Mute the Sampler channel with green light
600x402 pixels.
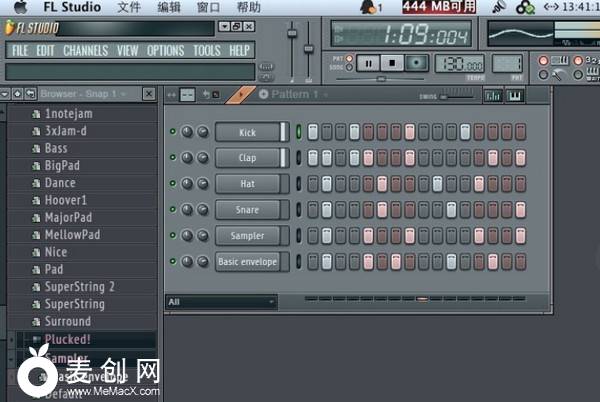click(x=173, y=235)
